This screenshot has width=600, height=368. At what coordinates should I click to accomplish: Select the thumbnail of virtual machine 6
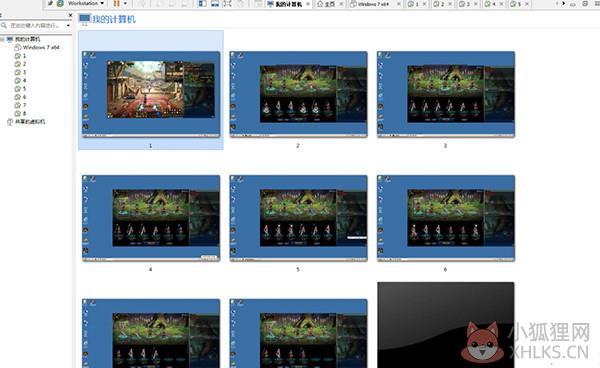coord(446,218)
